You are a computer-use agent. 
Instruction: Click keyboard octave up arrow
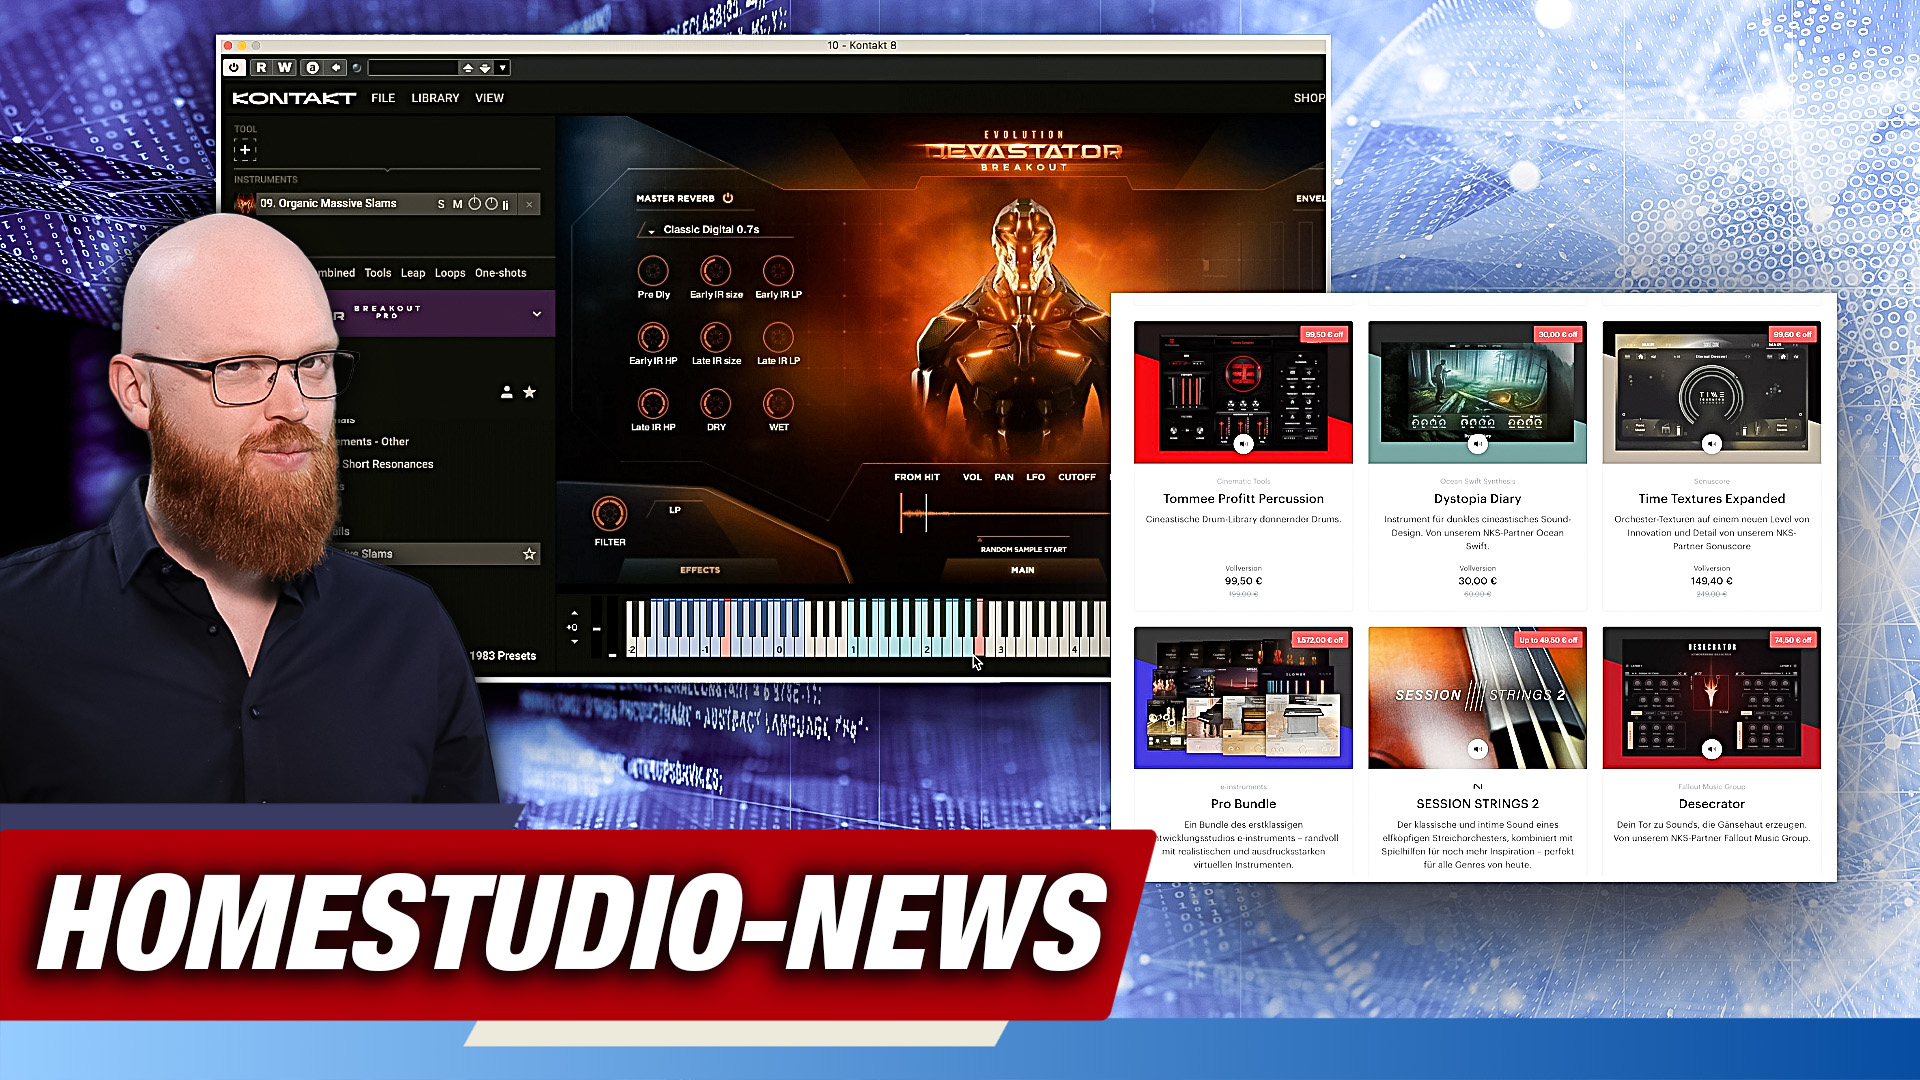pyautogui.click(x=574, y=613)
